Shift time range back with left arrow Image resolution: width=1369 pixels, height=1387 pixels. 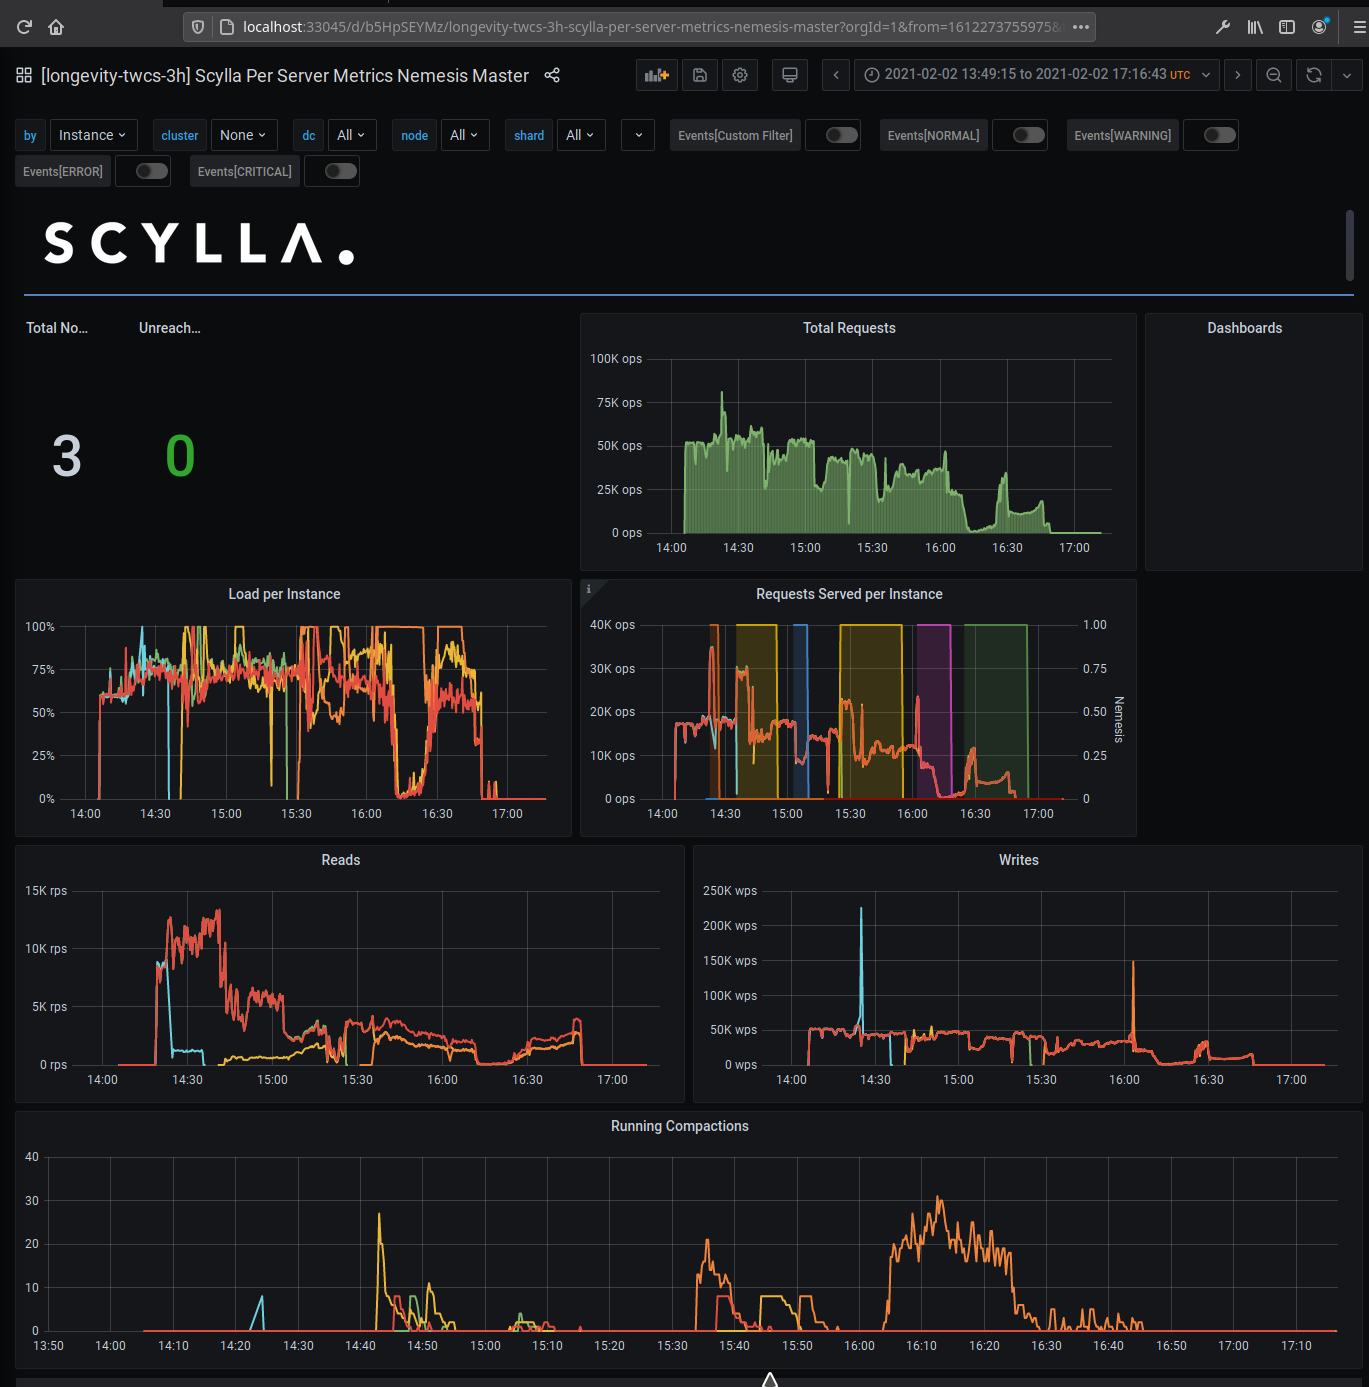click(x=836, y=75)
